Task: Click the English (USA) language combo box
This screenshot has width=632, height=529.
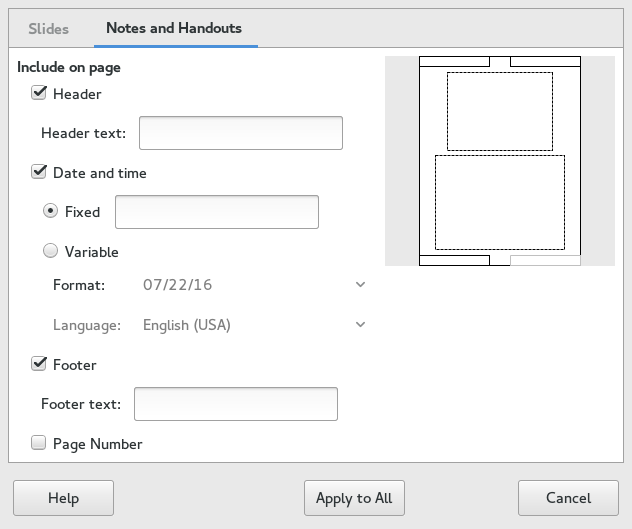Action: pyautogui.click(x=254, y=325)
